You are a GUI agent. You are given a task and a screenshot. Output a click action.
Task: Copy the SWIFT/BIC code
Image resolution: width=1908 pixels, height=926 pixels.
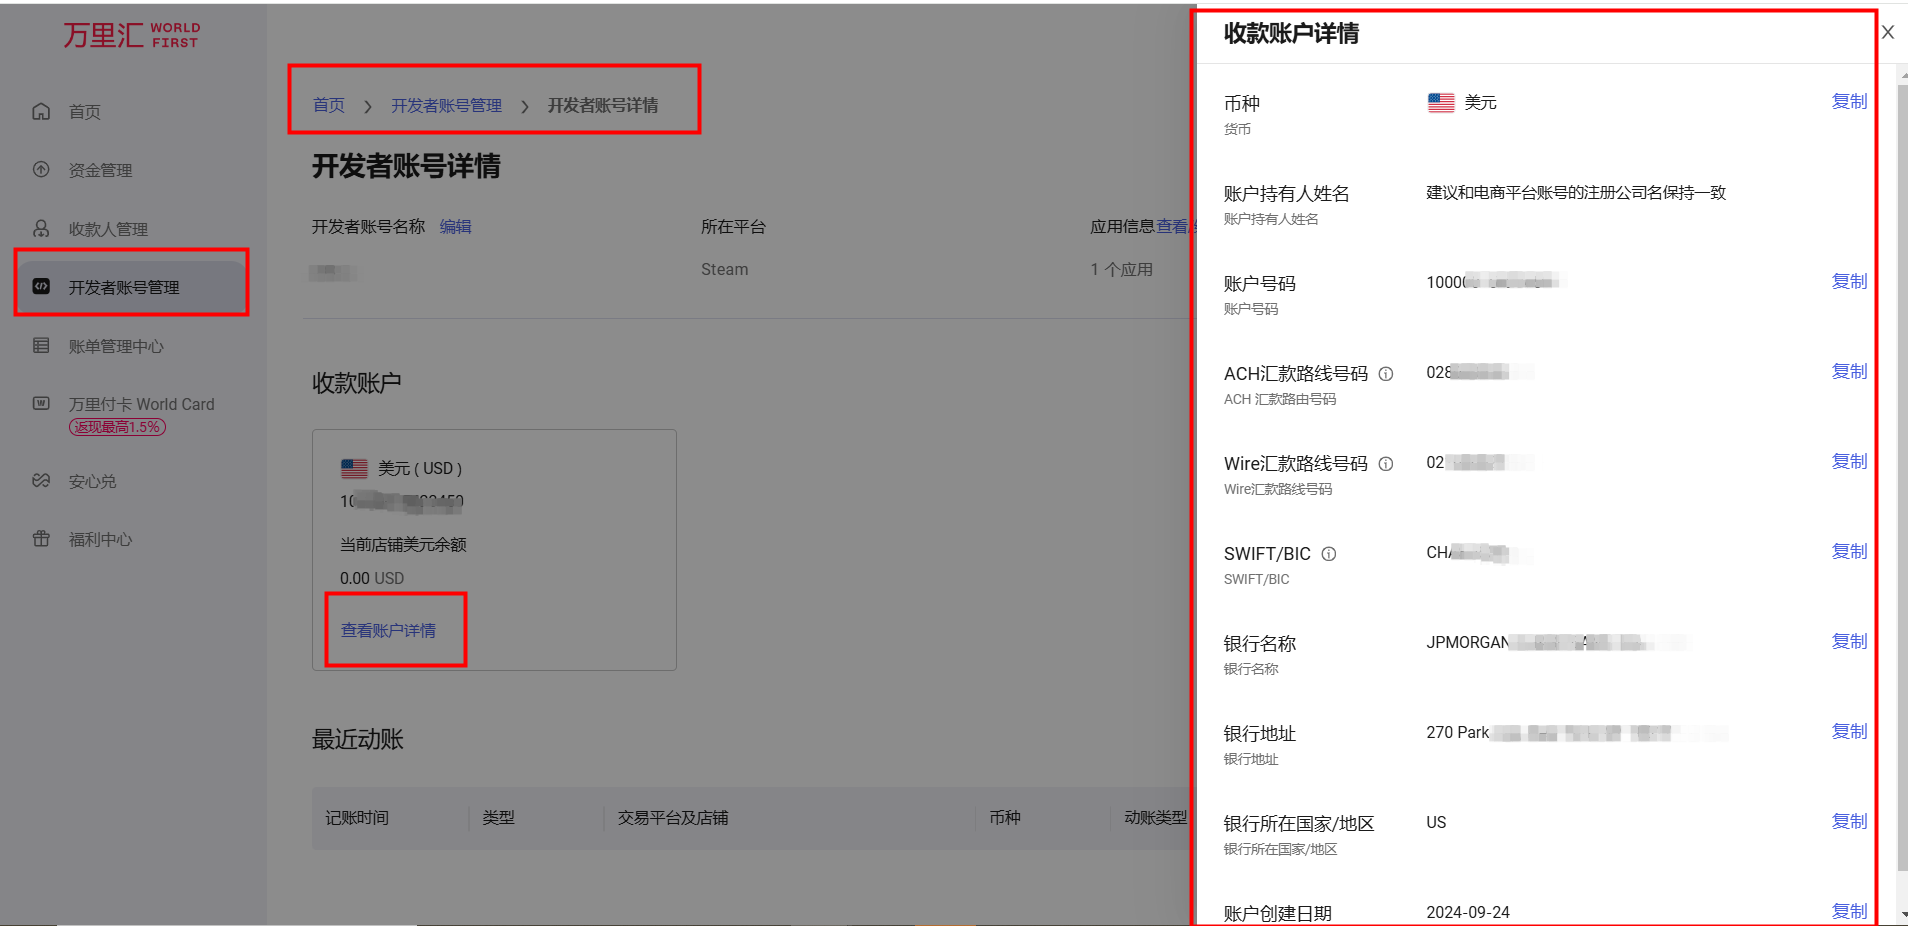click(1849, 551)
